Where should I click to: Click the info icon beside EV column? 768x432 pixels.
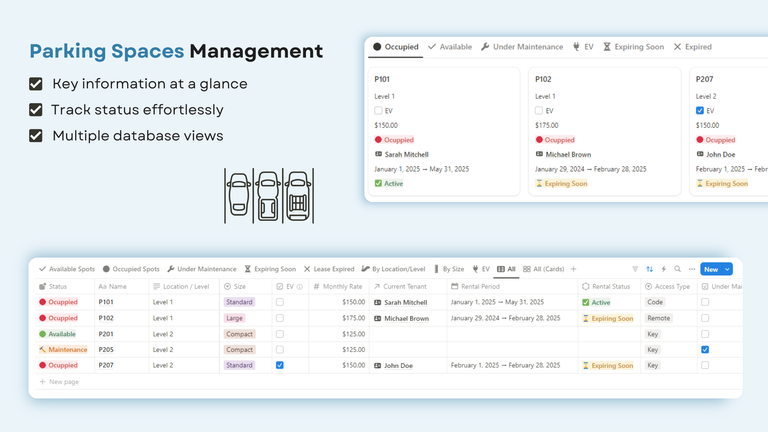299,287
